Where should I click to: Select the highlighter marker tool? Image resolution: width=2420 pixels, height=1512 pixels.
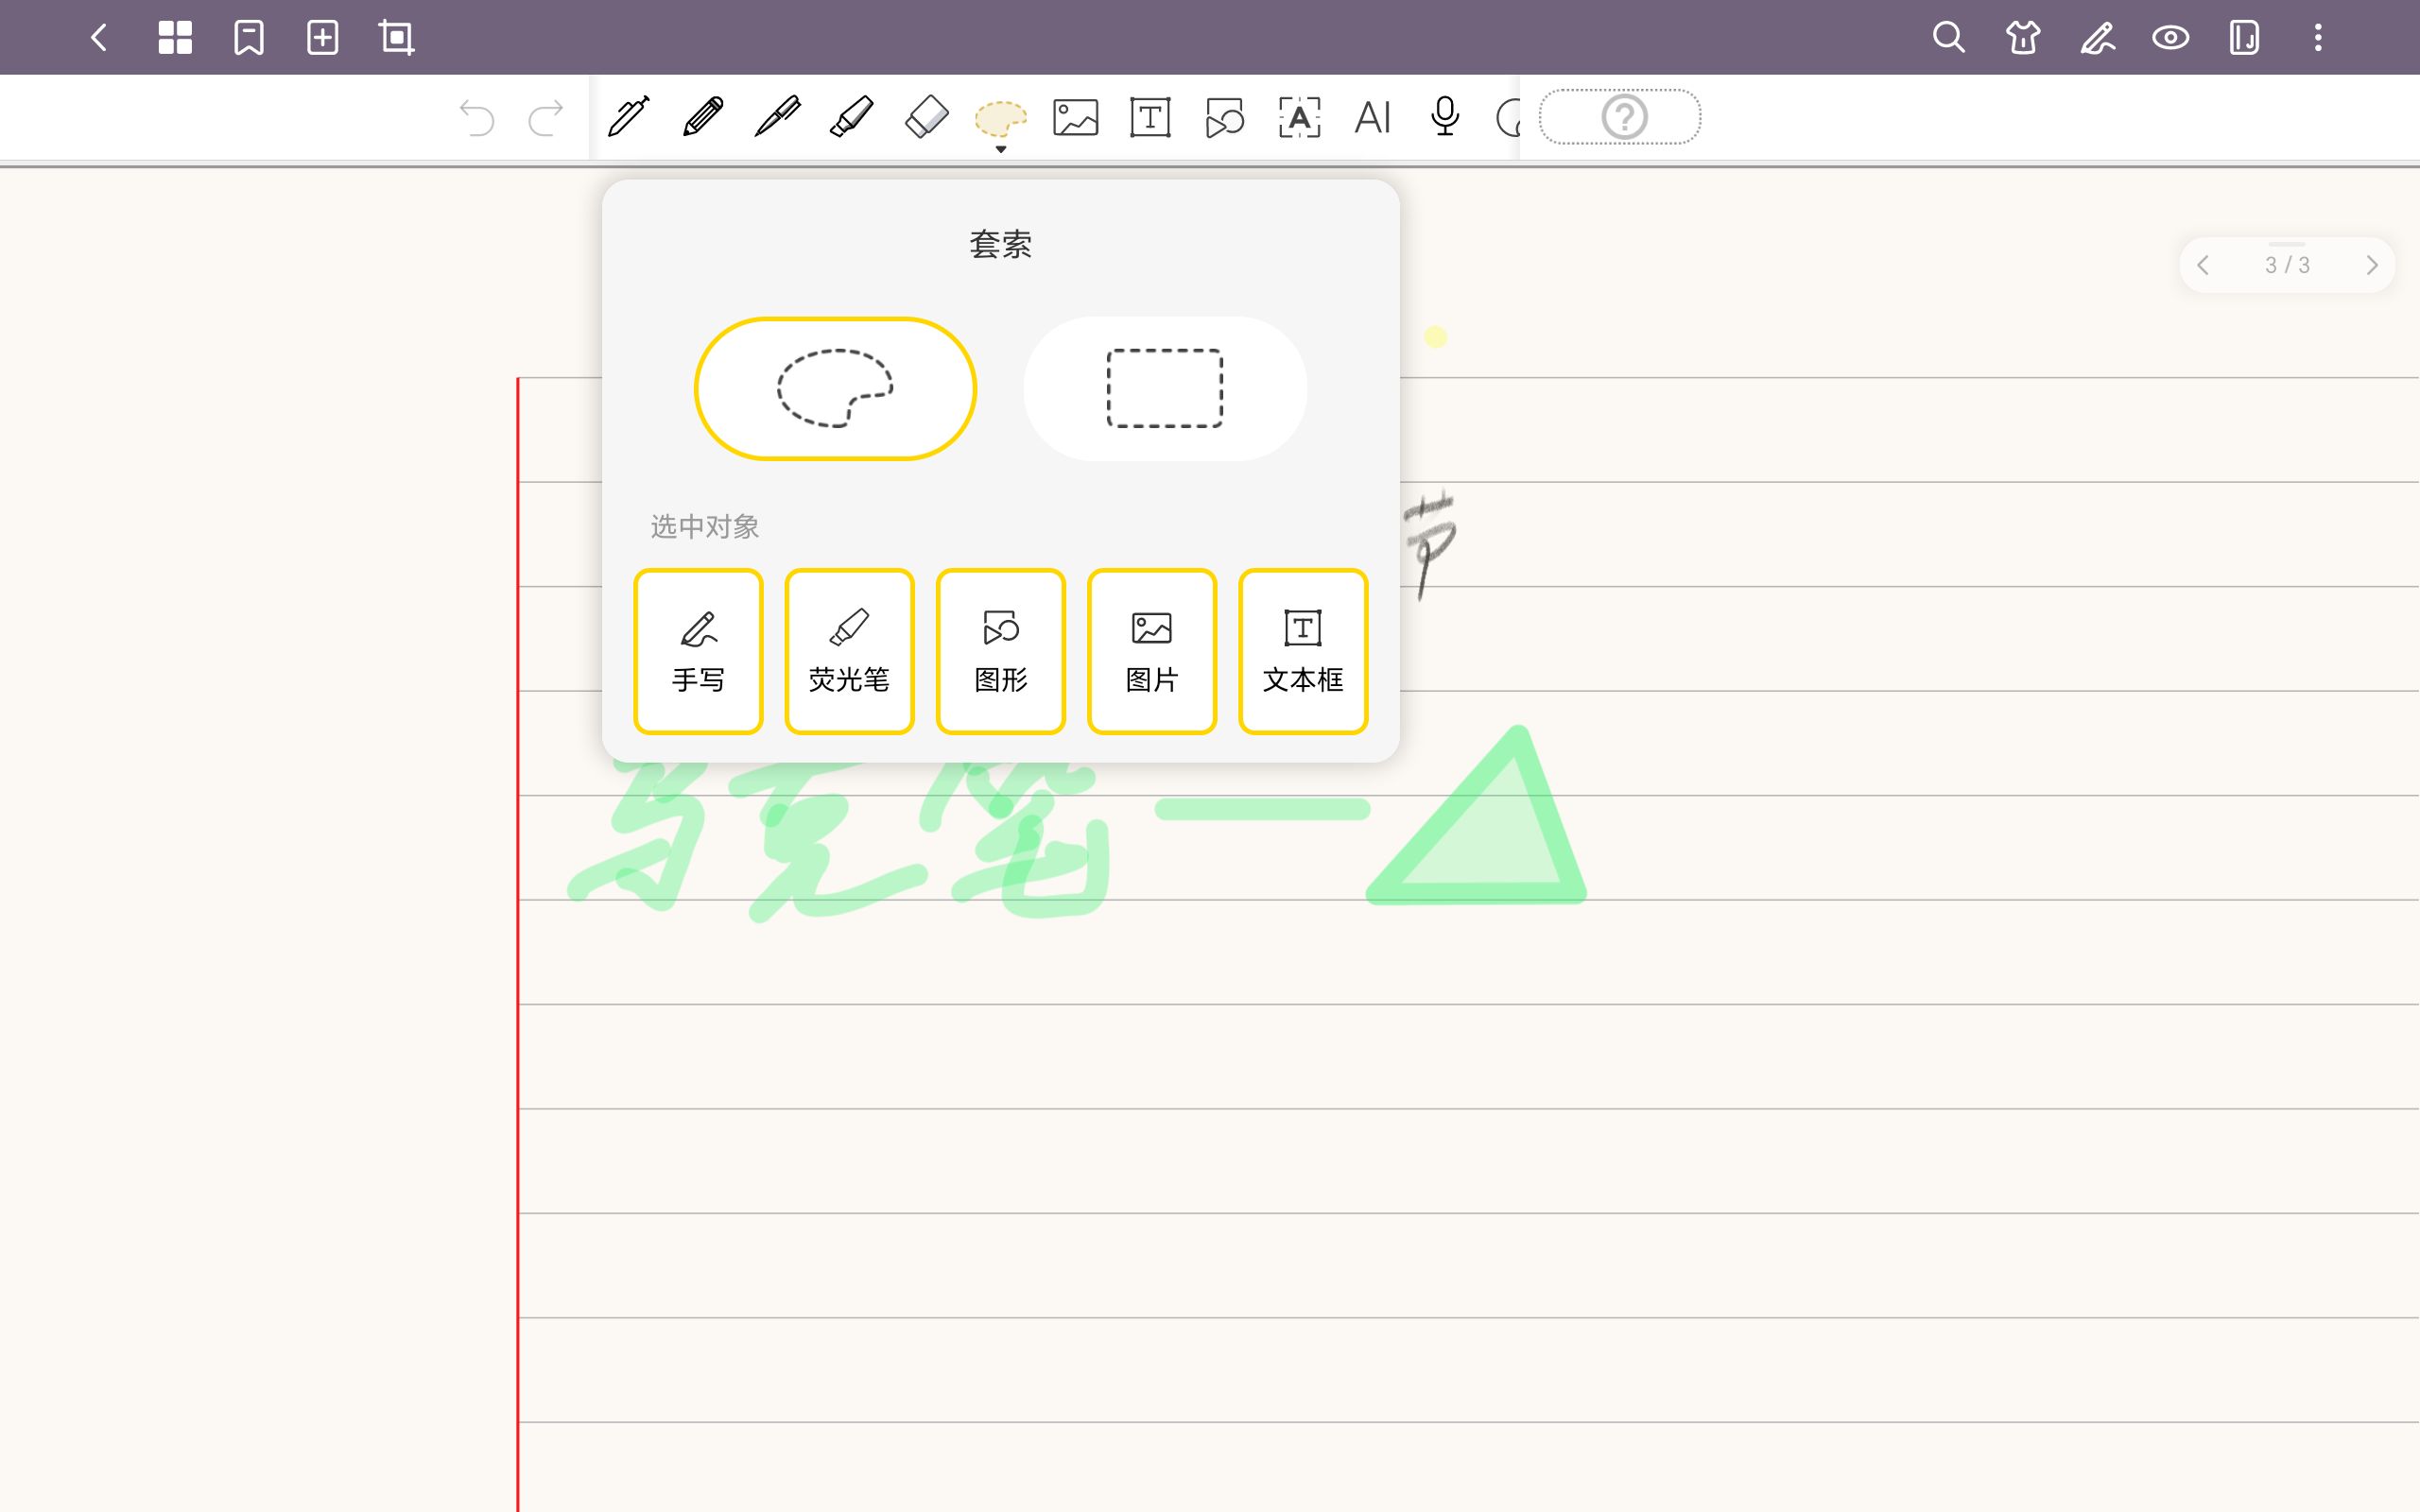[x=852, y=117]
